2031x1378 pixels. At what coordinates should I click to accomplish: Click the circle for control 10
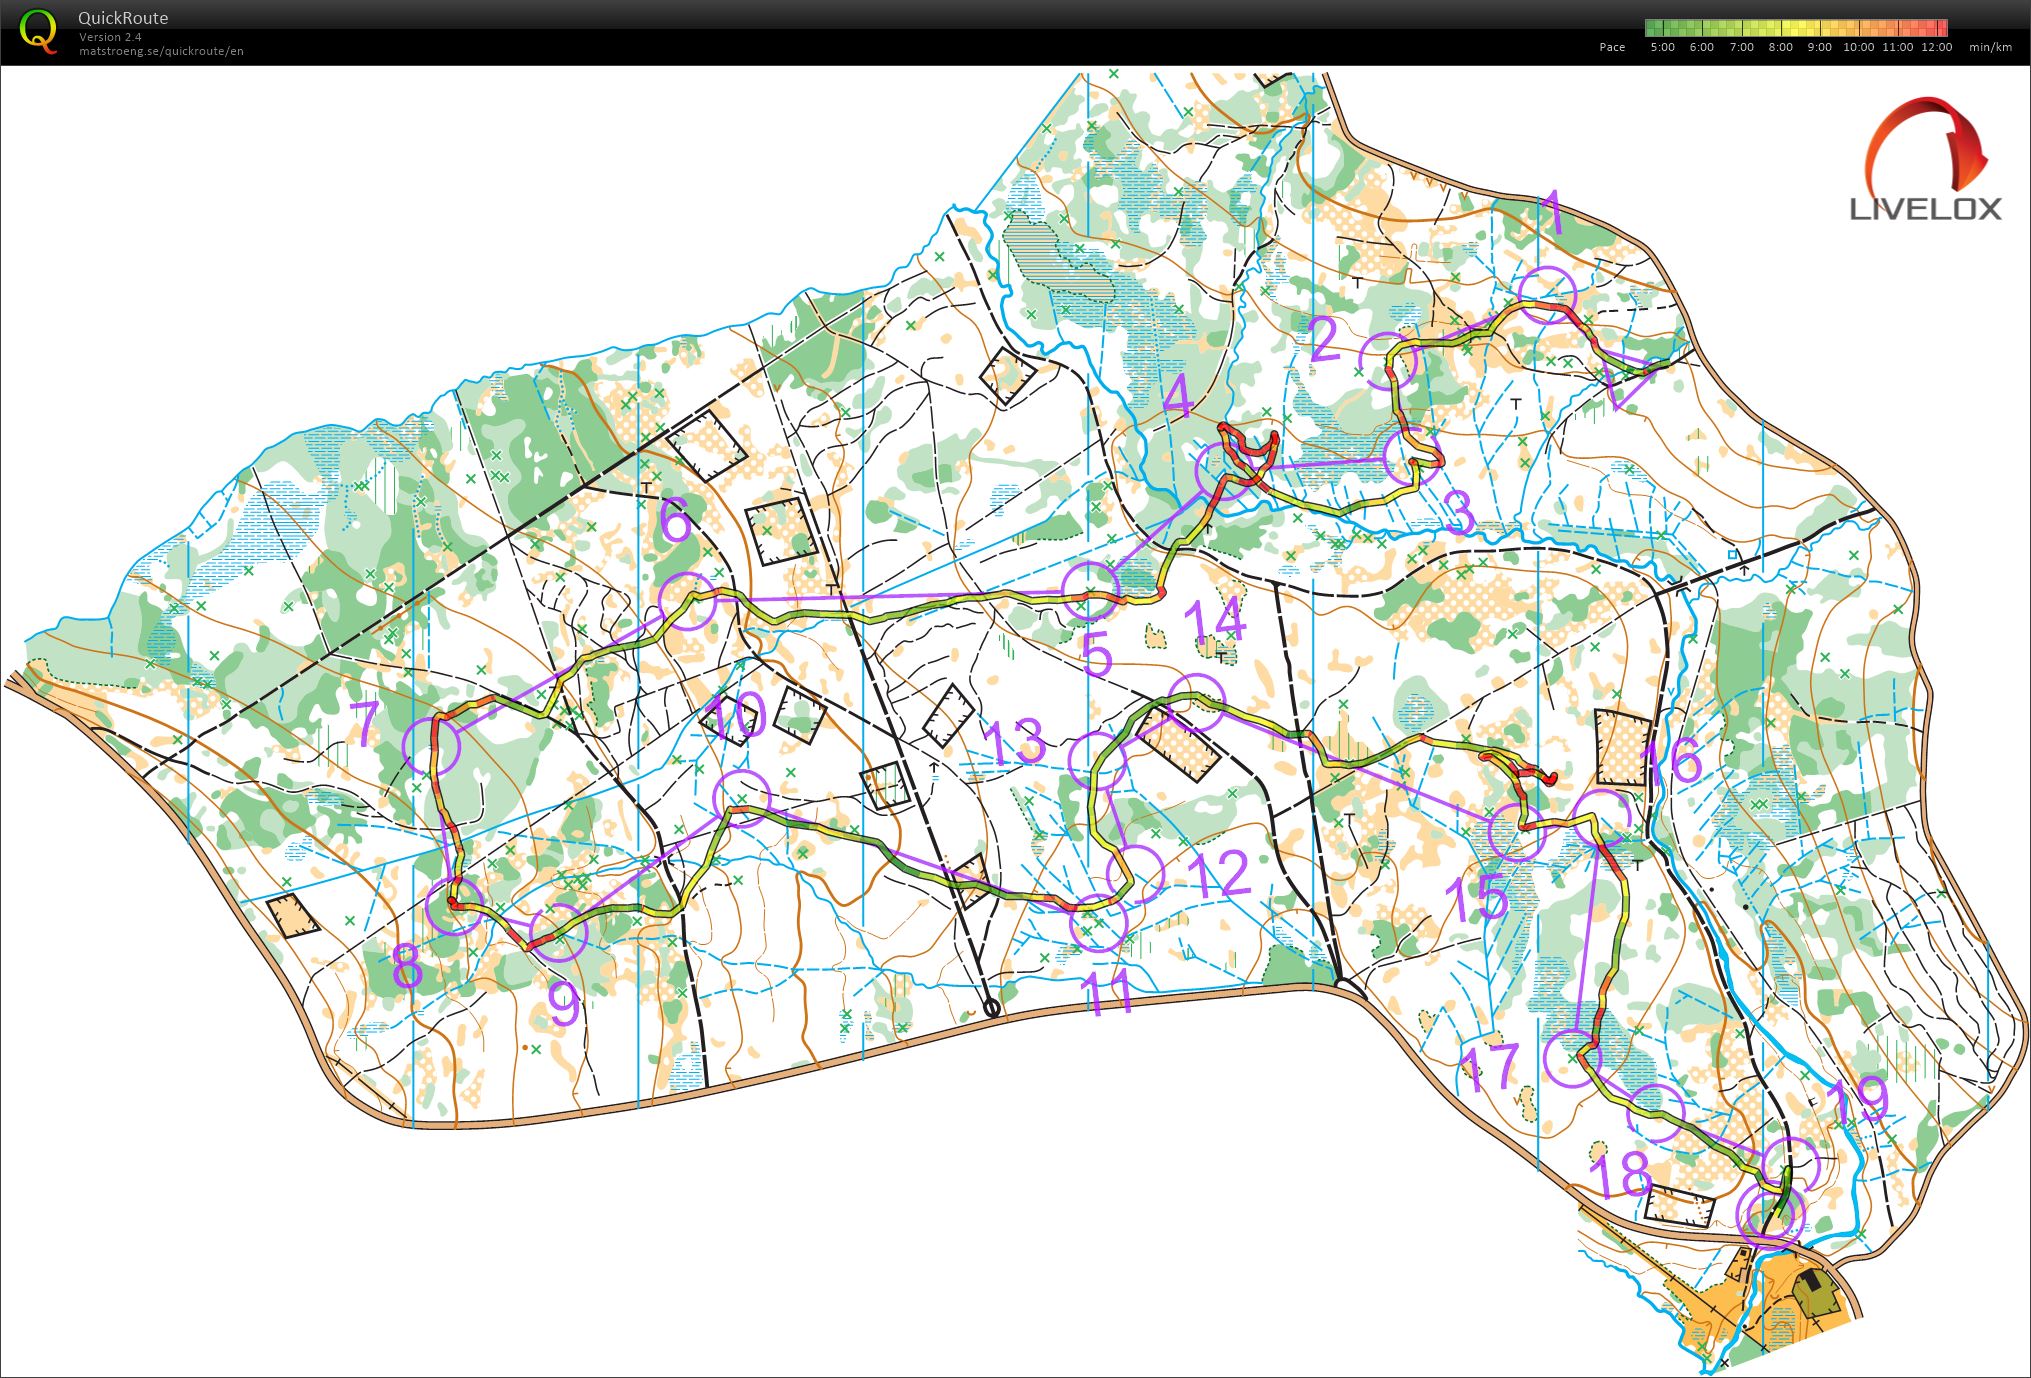pos(743,799)
